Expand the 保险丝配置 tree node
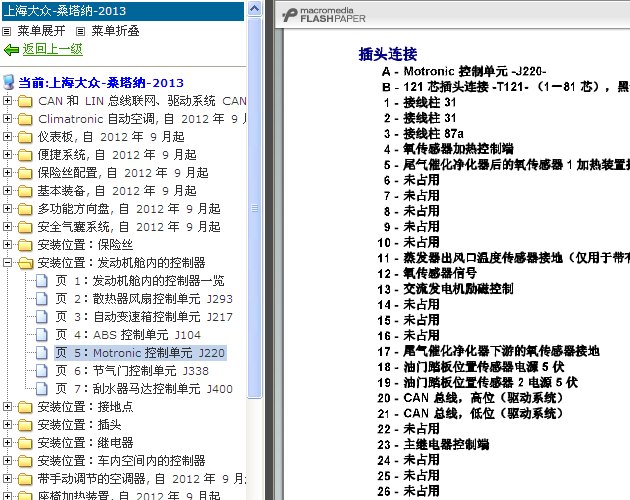 tap(7, 172)
